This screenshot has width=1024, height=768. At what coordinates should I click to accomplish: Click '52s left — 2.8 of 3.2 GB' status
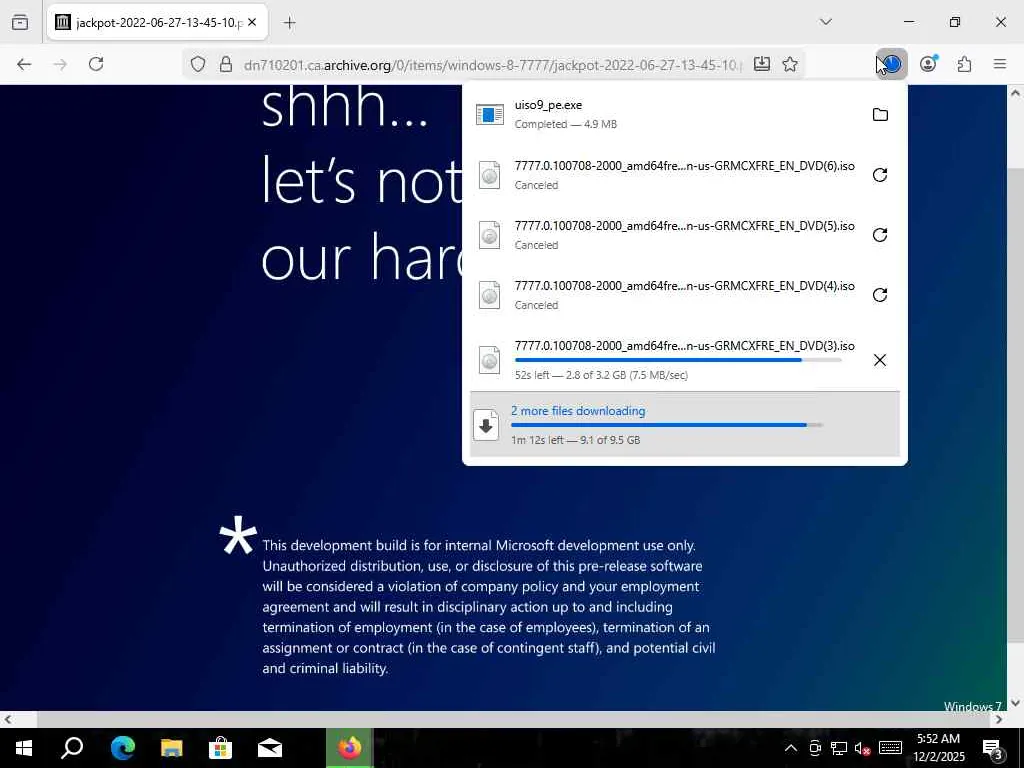601,375
